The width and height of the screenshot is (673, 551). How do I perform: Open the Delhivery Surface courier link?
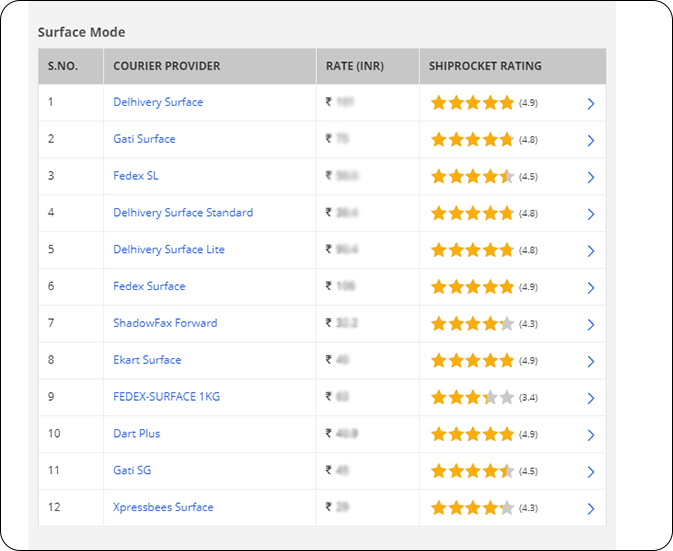tap(158, 102)
